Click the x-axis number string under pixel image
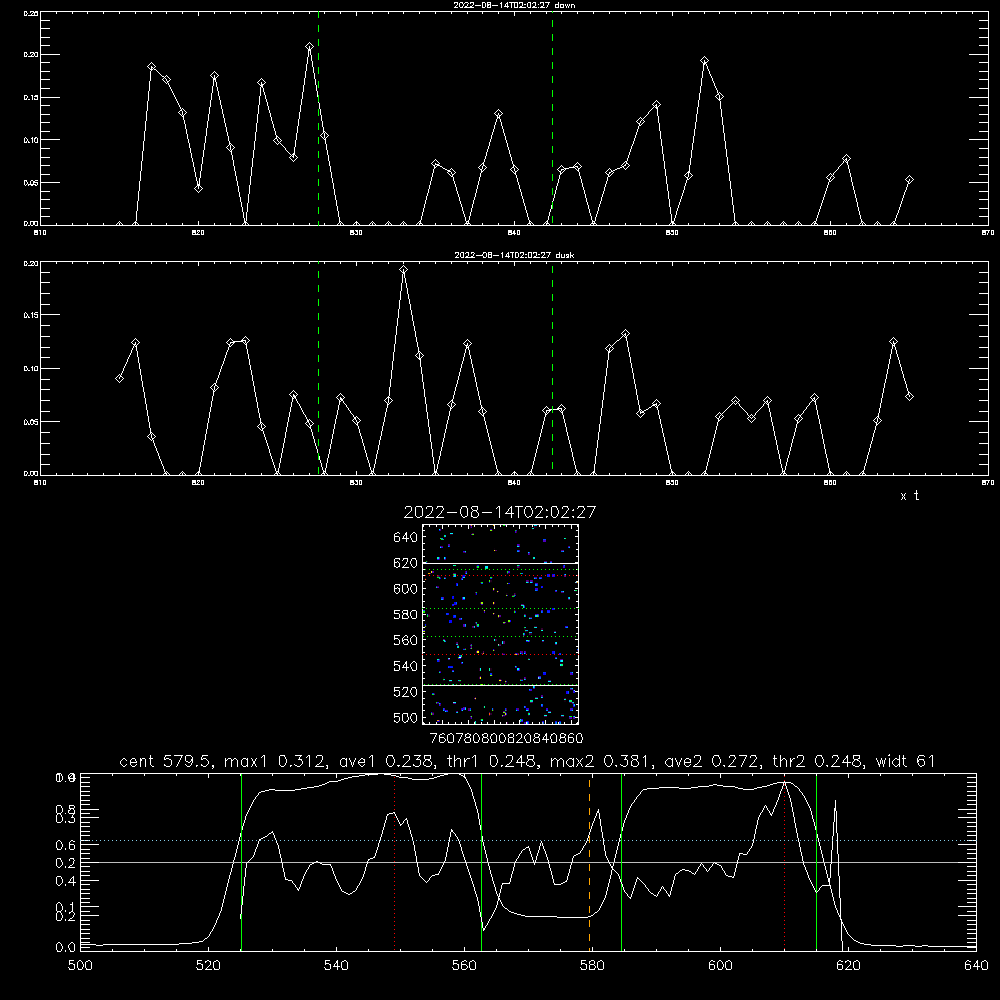1000x1000 pixels. pos(506,738)
